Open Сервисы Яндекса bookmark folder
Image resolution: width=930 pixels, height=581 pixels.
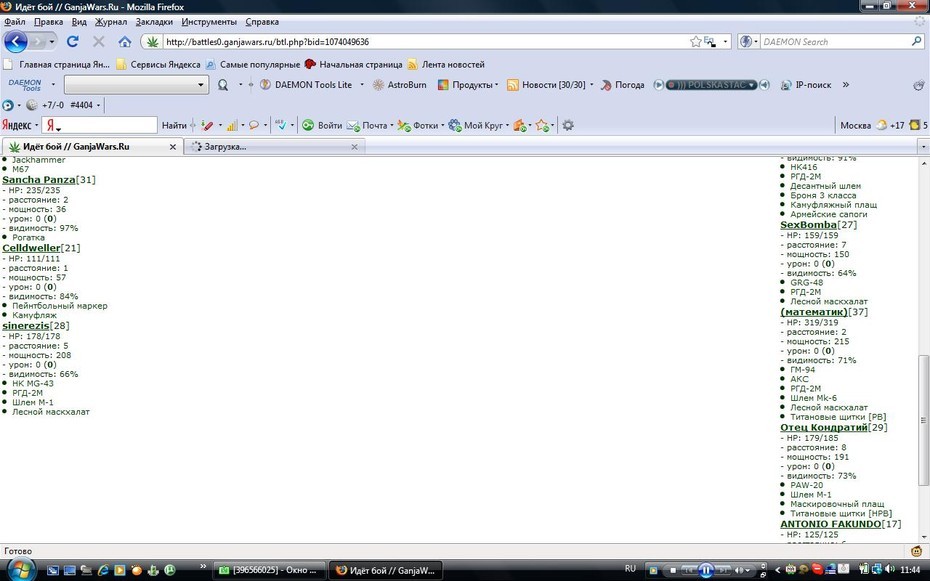pyautogui.click(x=158, y=65)
